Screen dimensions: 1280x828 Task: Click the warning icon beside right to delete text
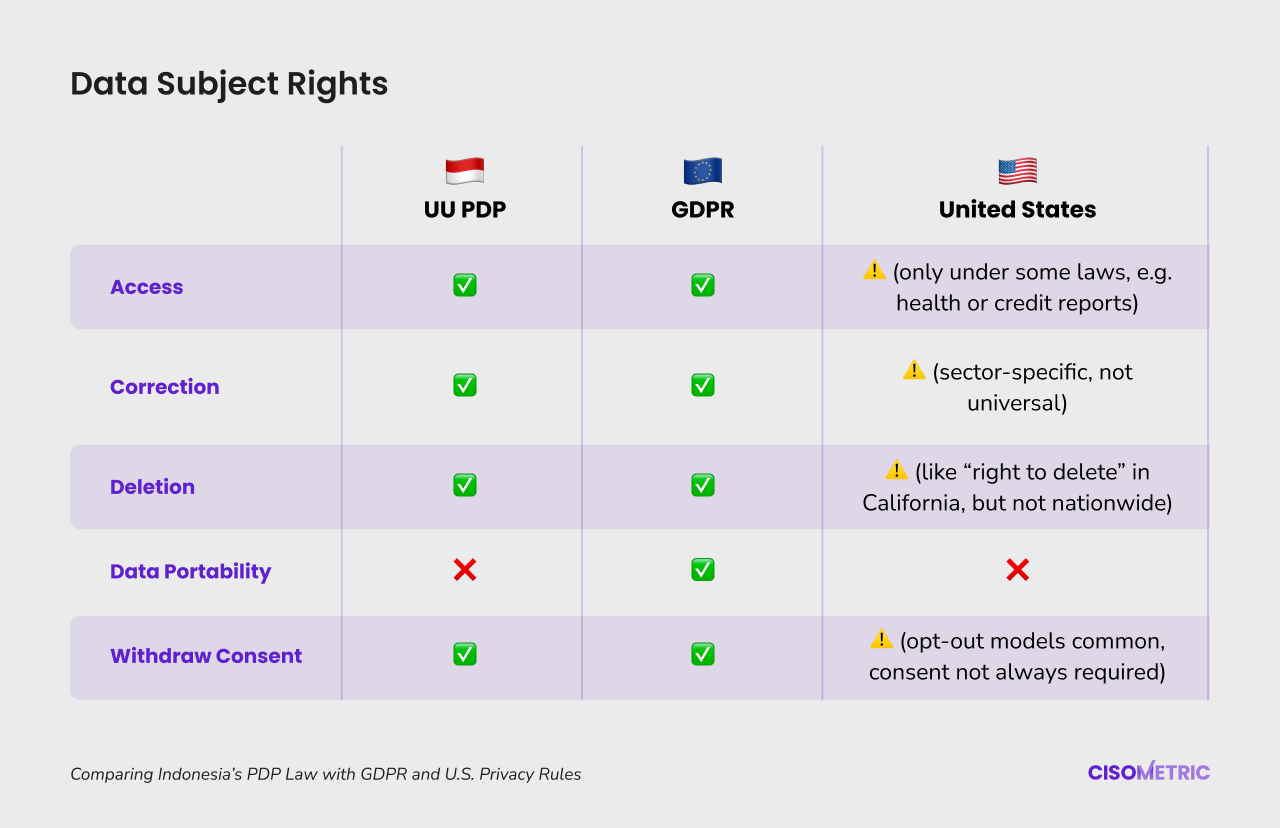pos(896,469)
